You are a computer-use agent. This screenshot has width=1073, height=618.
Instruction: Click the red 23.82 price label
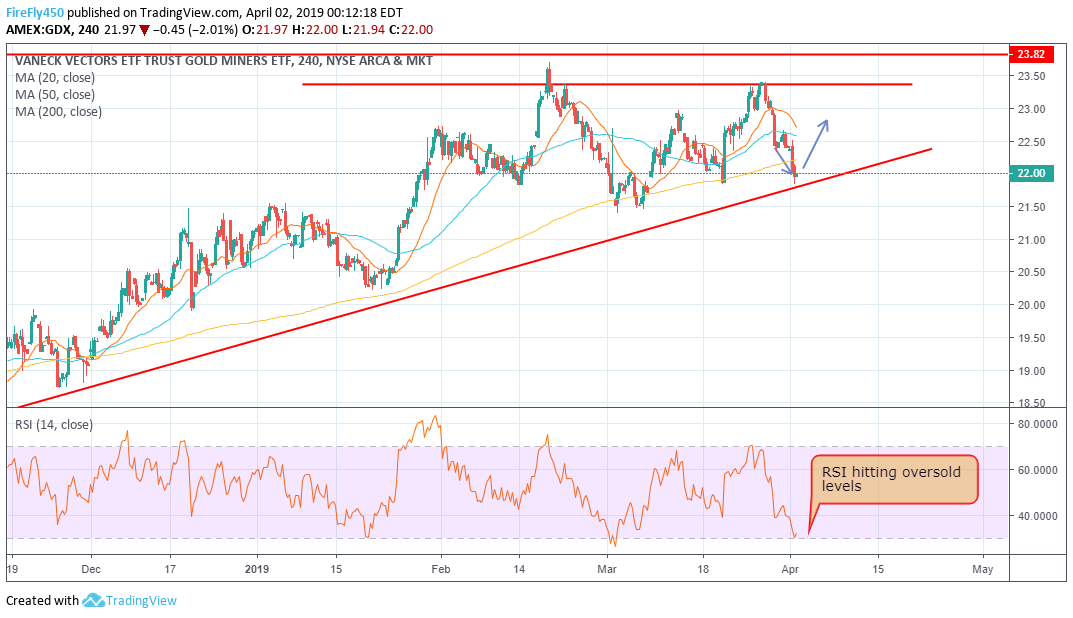[x=1031, y=54]
